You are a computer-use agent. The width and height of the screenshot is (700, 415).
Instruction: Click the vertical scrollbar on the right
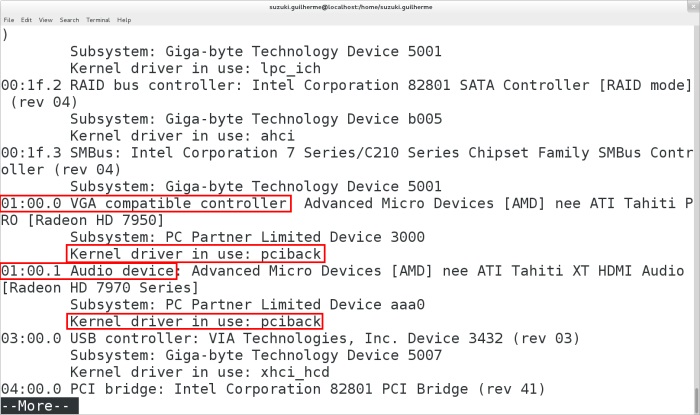click(694, 200)
